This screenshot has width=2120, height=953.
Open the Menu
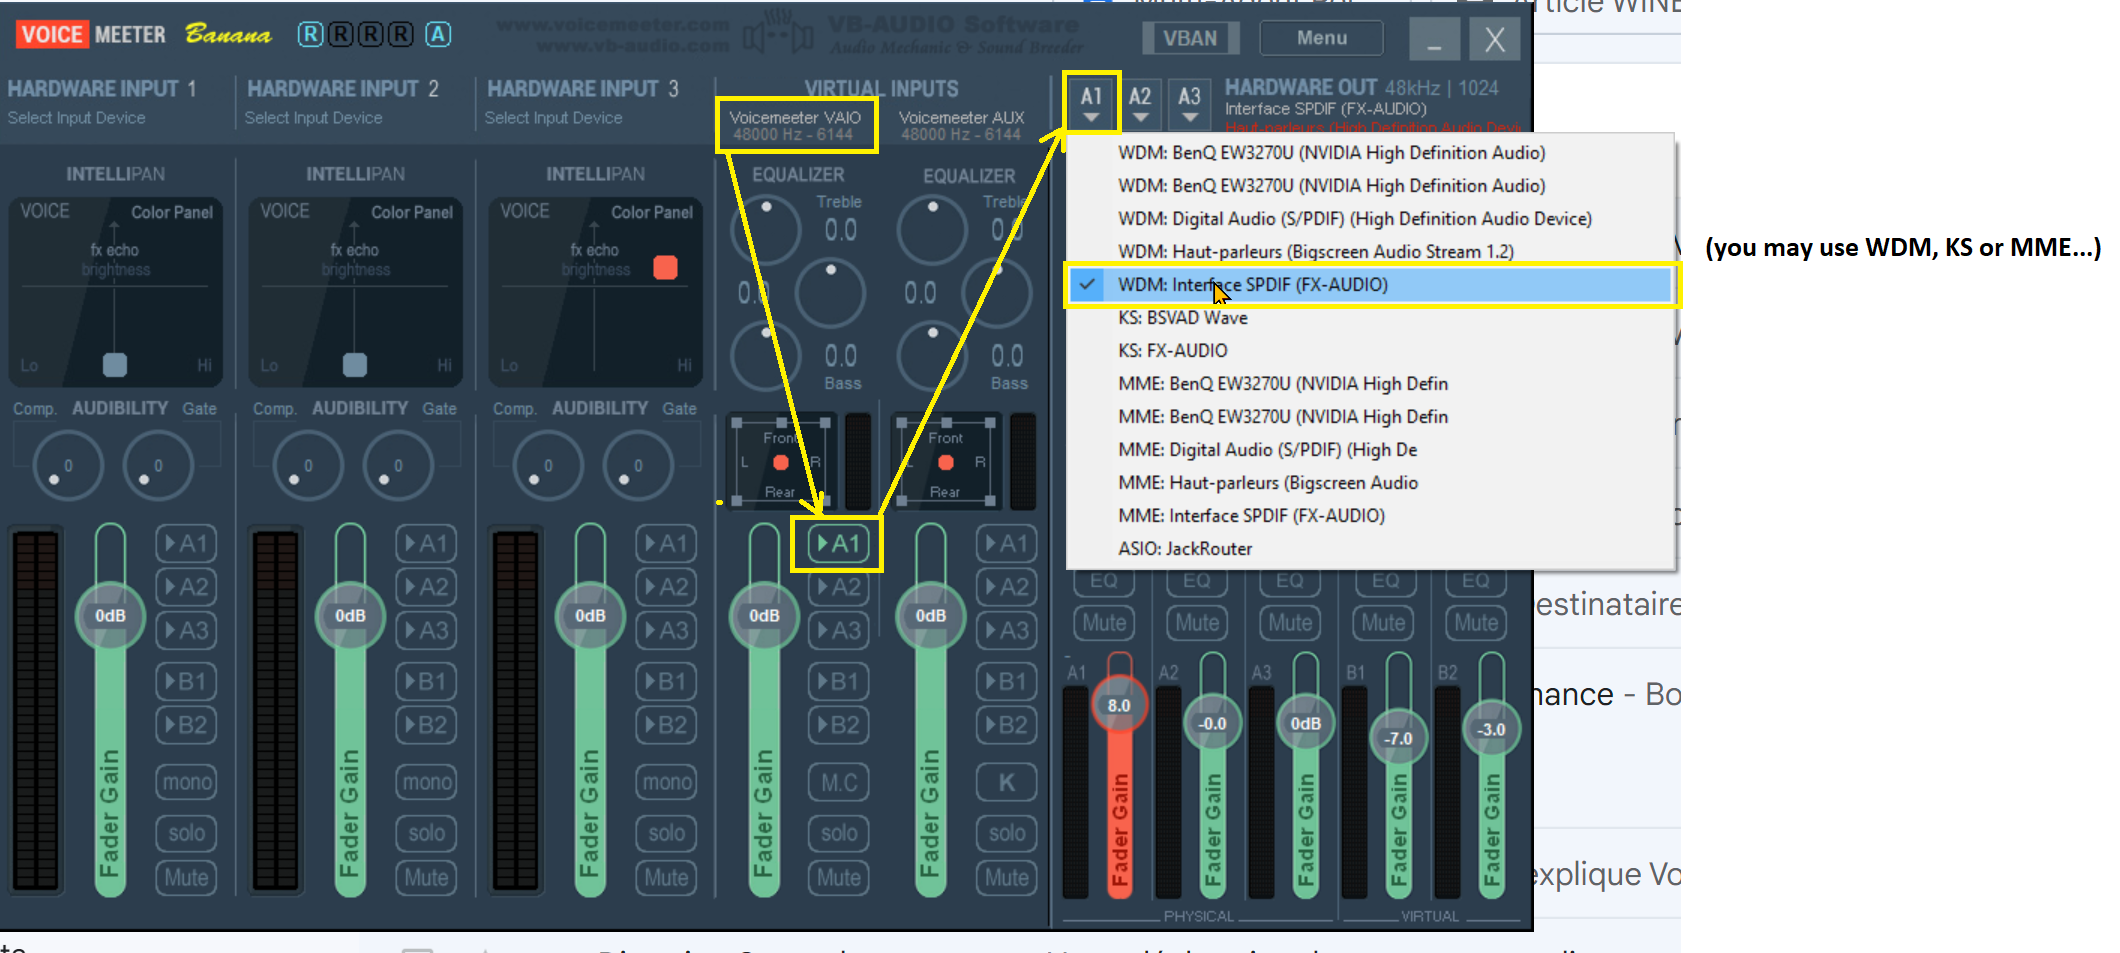[1320, 38]
